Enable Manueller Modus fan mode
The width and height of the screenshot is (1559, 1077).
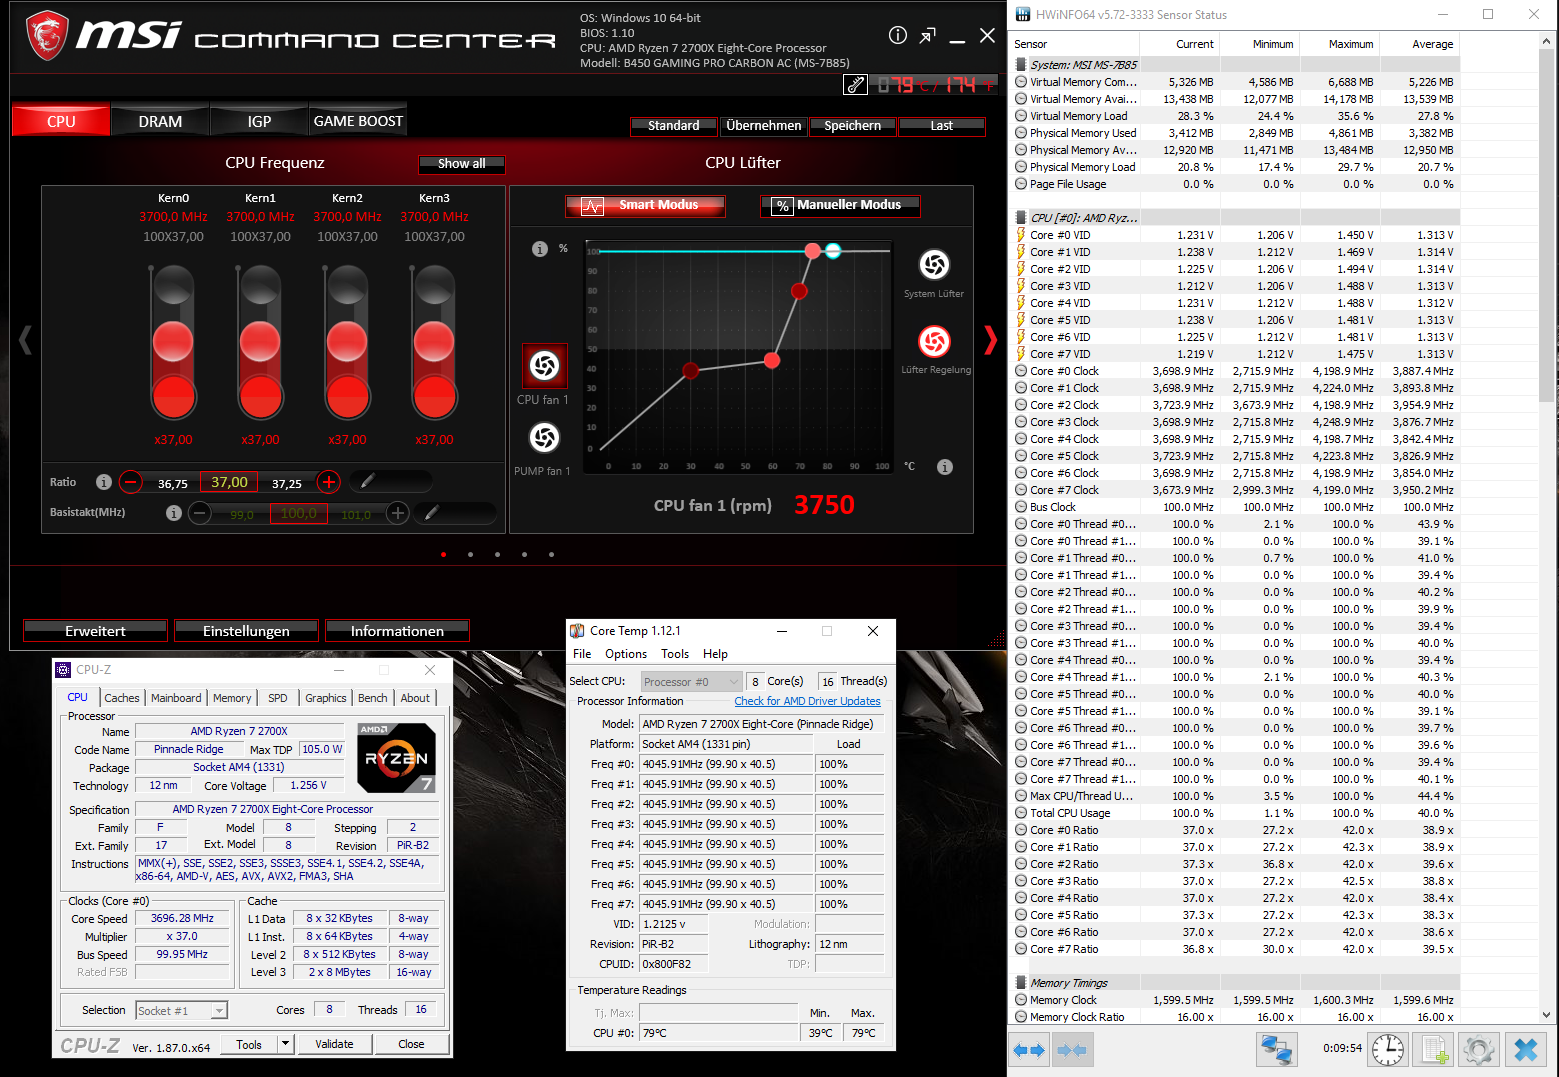[x=840, y=205]
